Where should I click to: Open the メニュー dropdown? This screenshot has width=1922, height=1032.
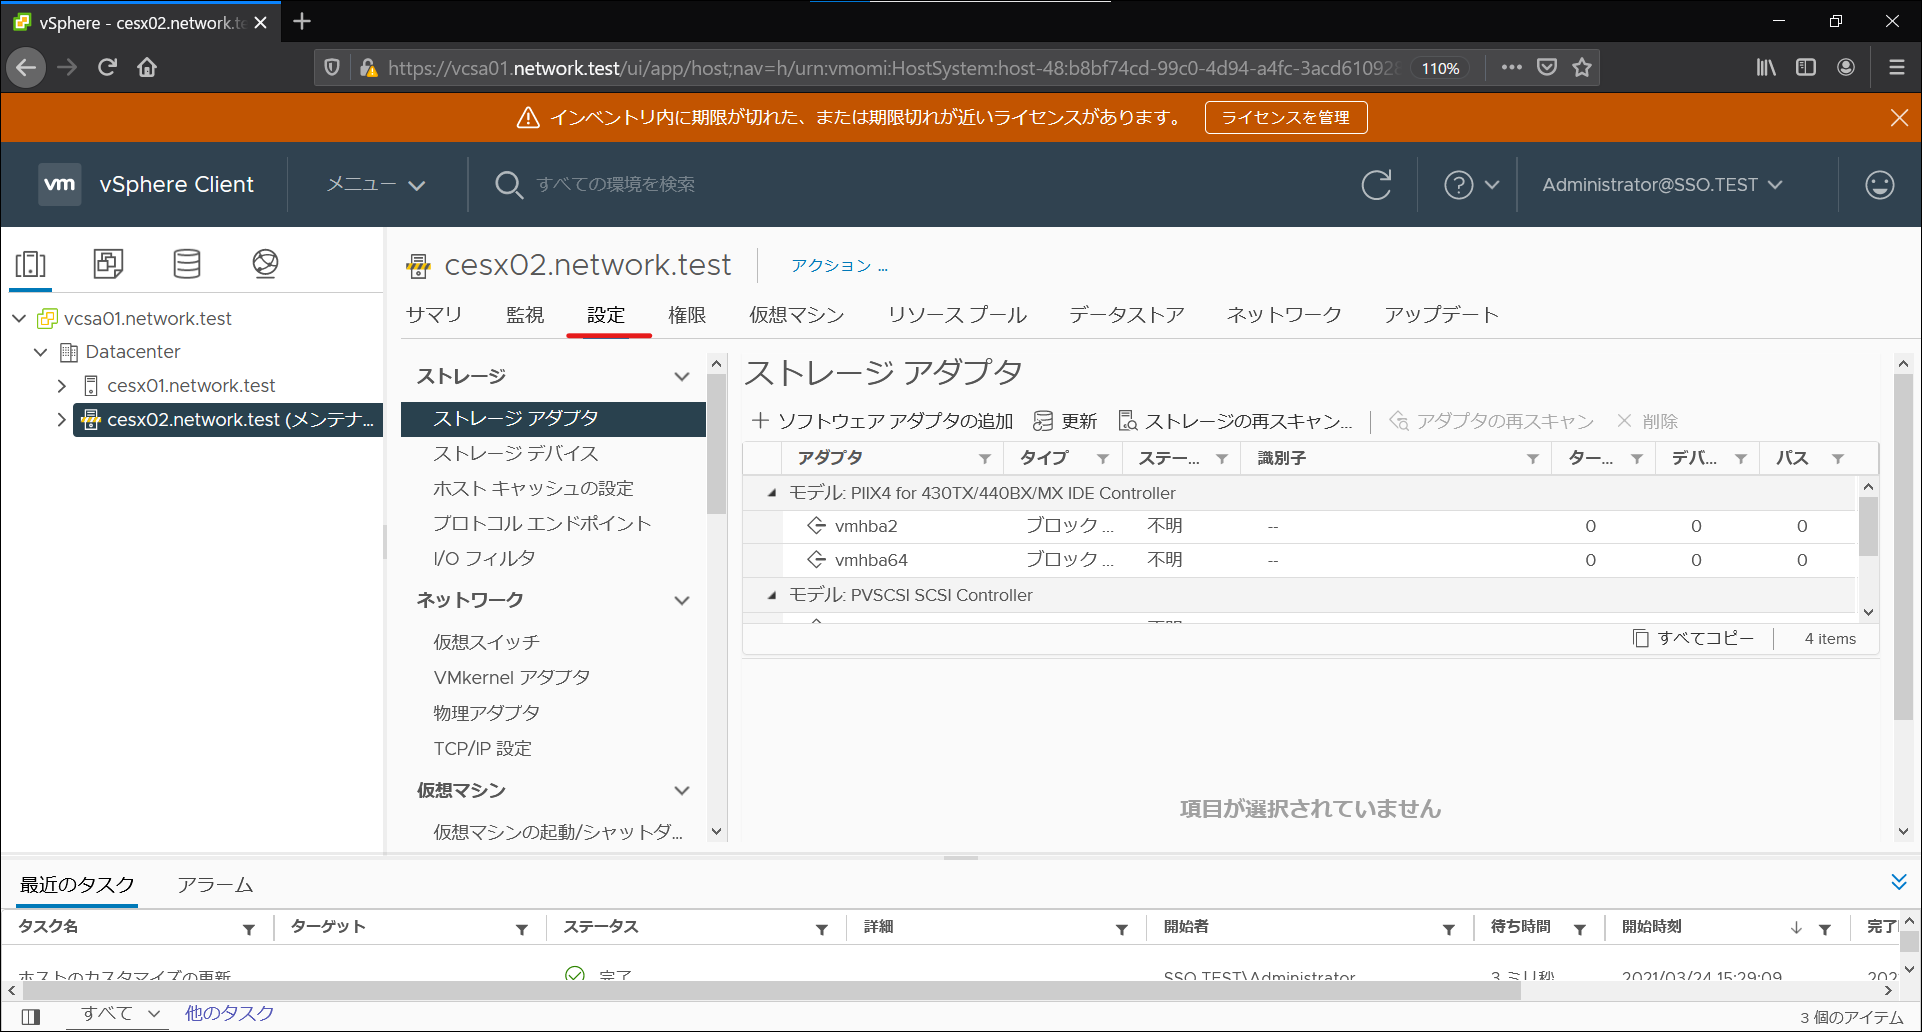pos(376,185)
